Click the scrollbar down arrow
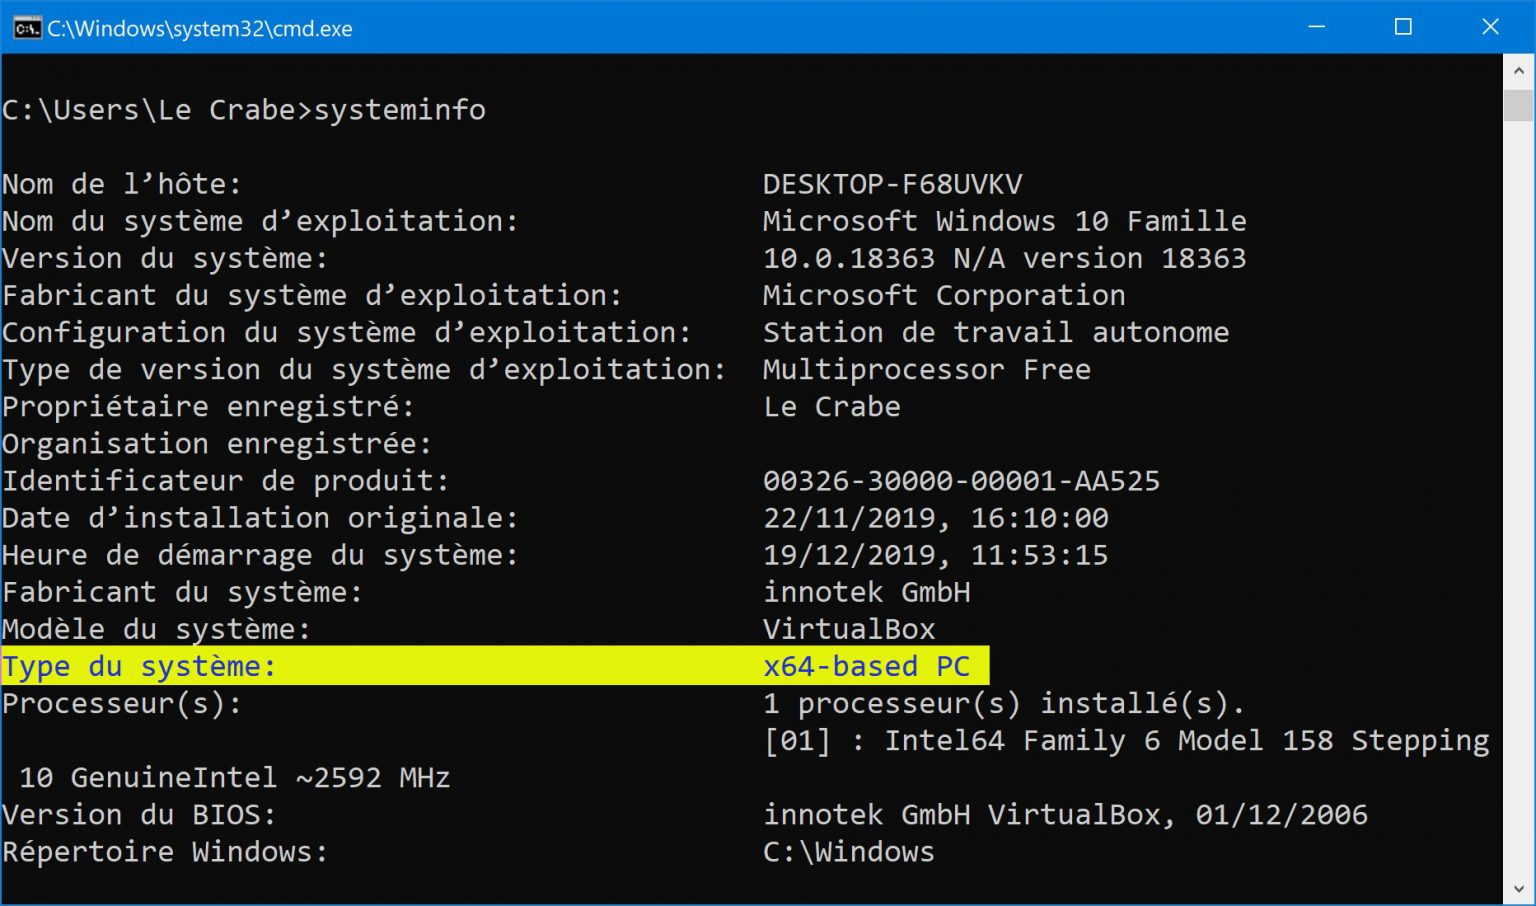 coord(1518,888)
